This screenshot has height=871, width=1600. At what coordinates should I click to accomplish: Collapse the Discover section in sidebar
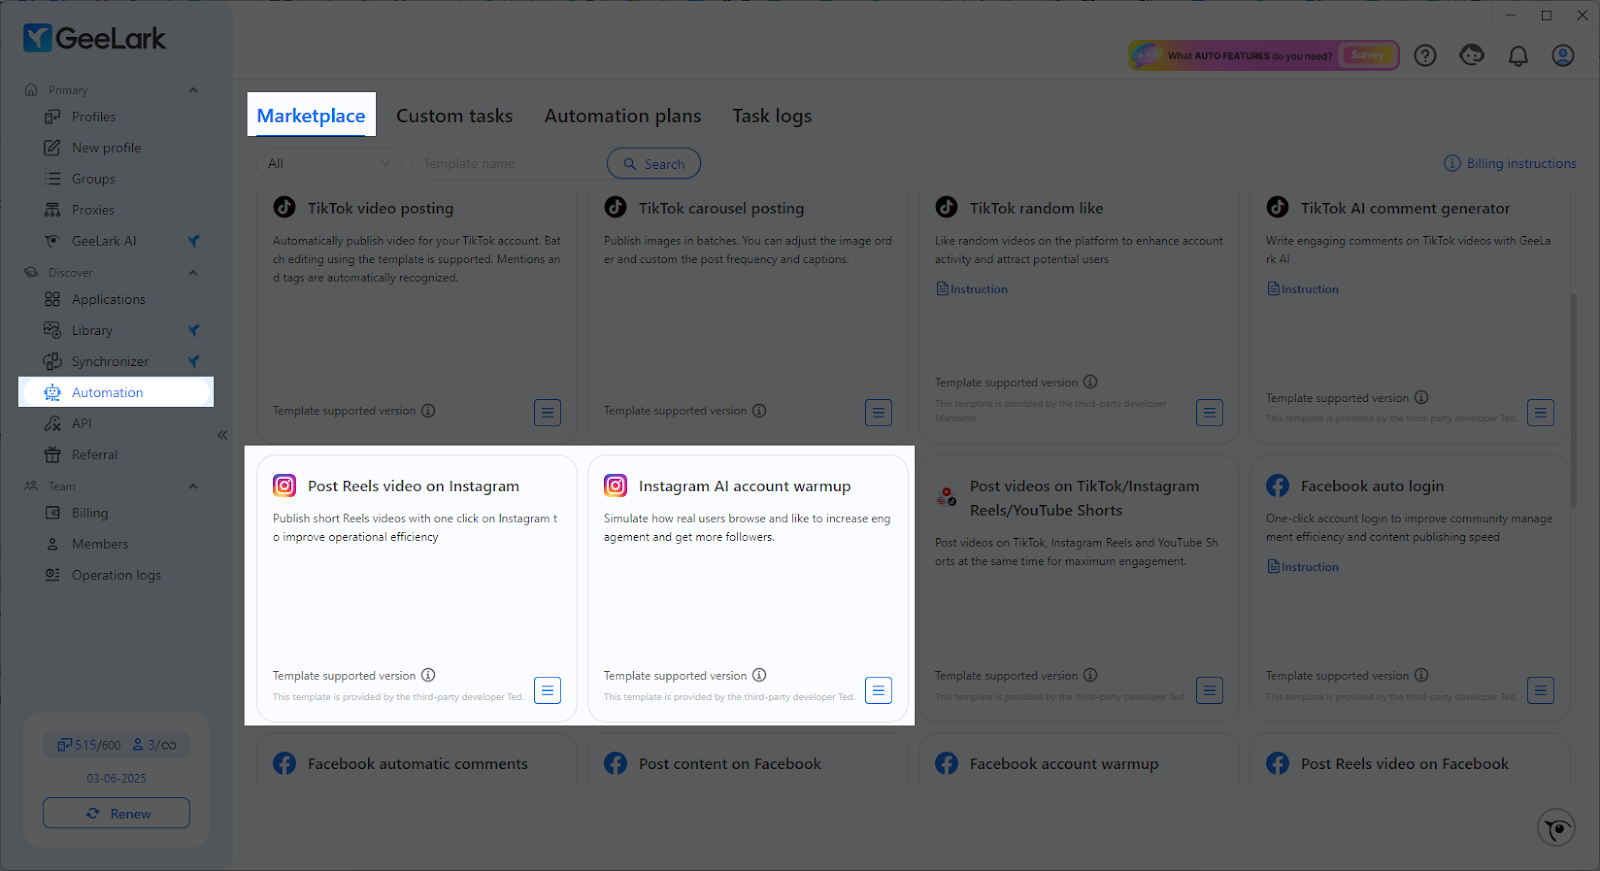pos(193,272)
